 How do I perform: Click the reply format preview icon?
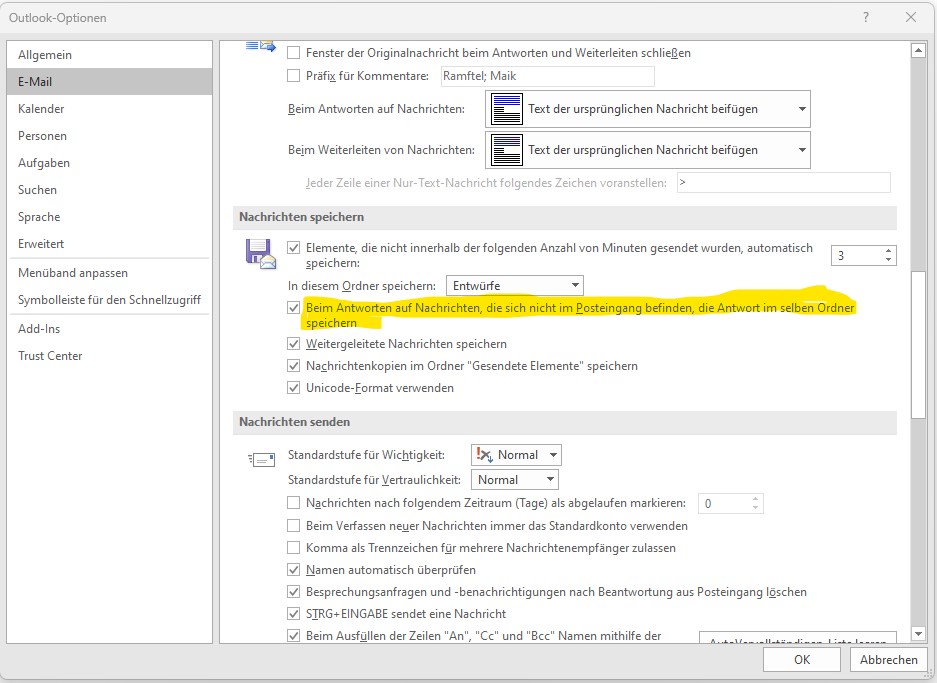click(507, 109)
